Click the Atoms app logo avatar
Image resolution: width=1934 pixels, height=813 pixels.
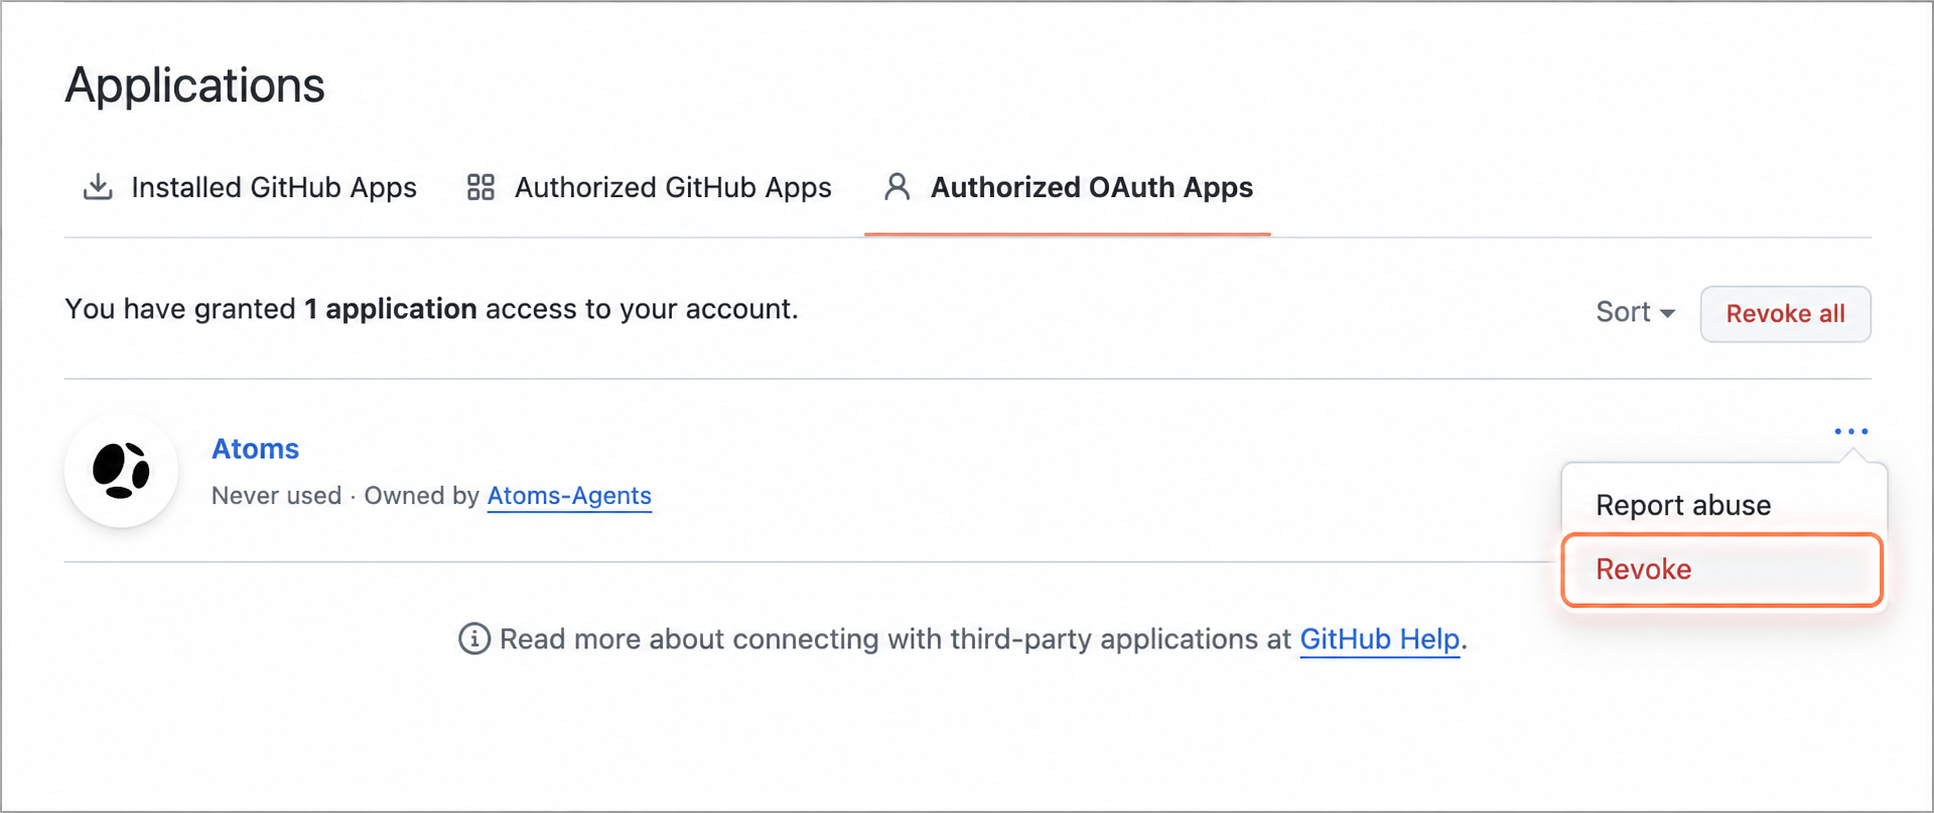[x=121, y=470]
